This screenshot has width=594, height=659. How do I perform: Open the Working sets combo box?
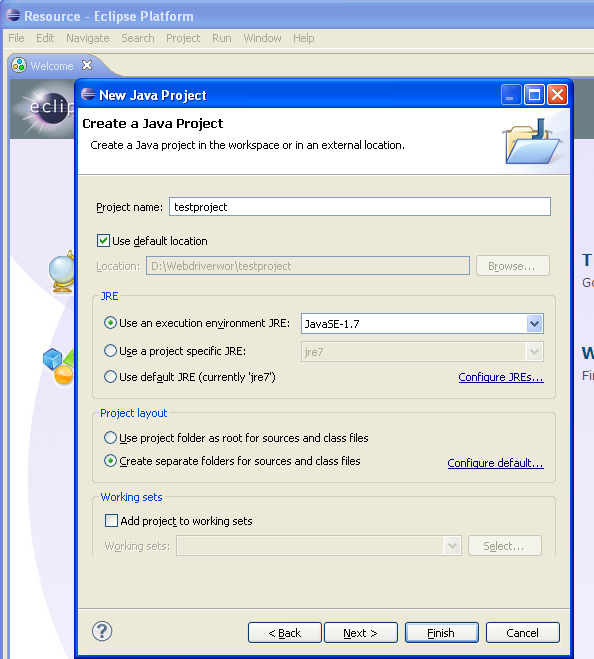319,546
